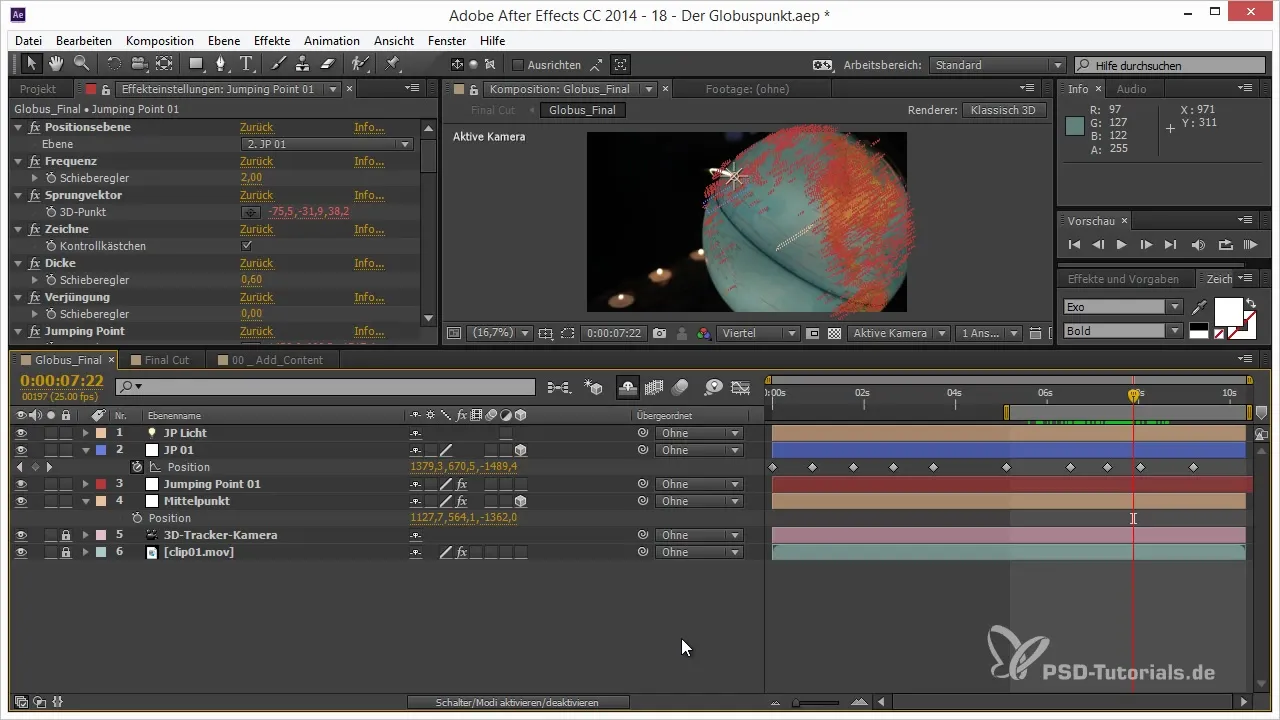Open the Komposition menu
Image resolution: width=1280 pixels, height=720 pixels.
coord(159,41)
